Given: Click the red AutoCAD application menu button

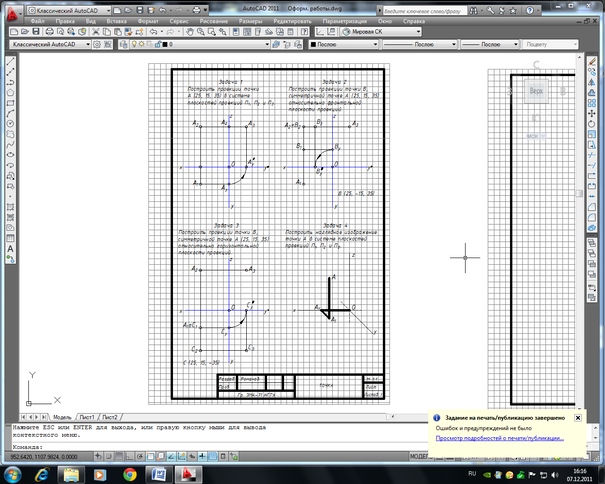Looking at the screenshot, I should [x=12, y=13].
